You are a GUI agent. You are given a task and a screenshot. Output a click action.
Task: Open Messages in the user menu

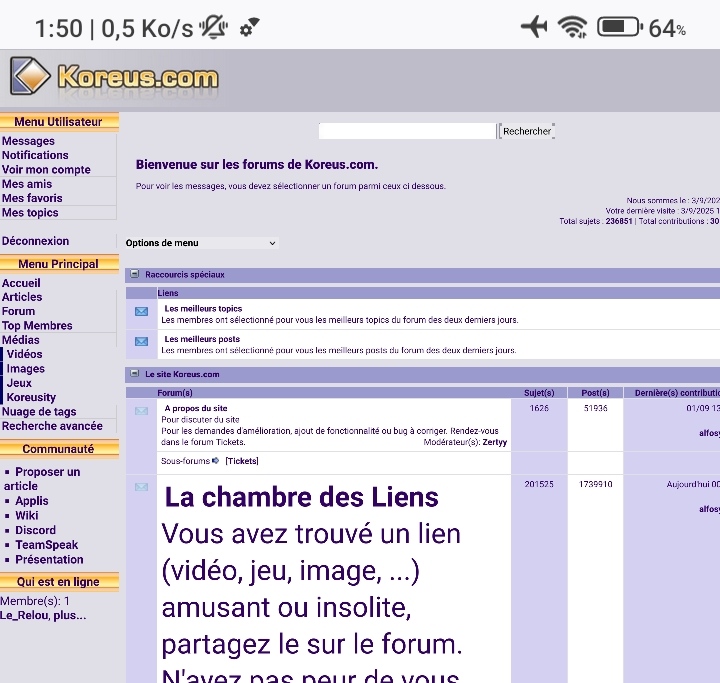tap(28, 141)
